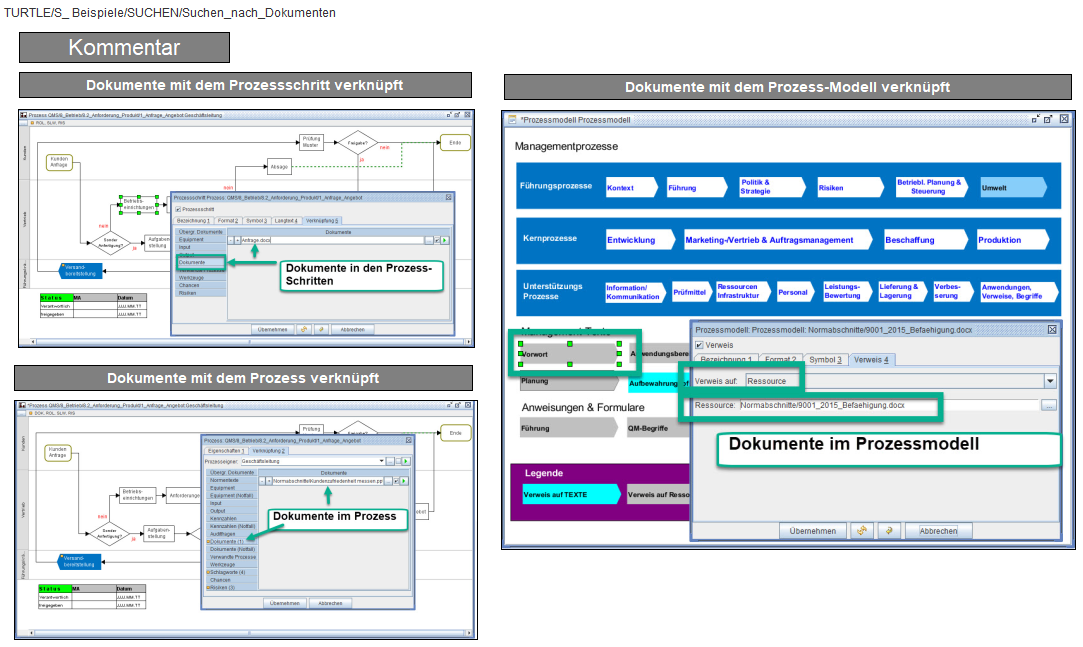Select the Normentexte list entry
Screen dimensions: 1083x647
point(233,480)
